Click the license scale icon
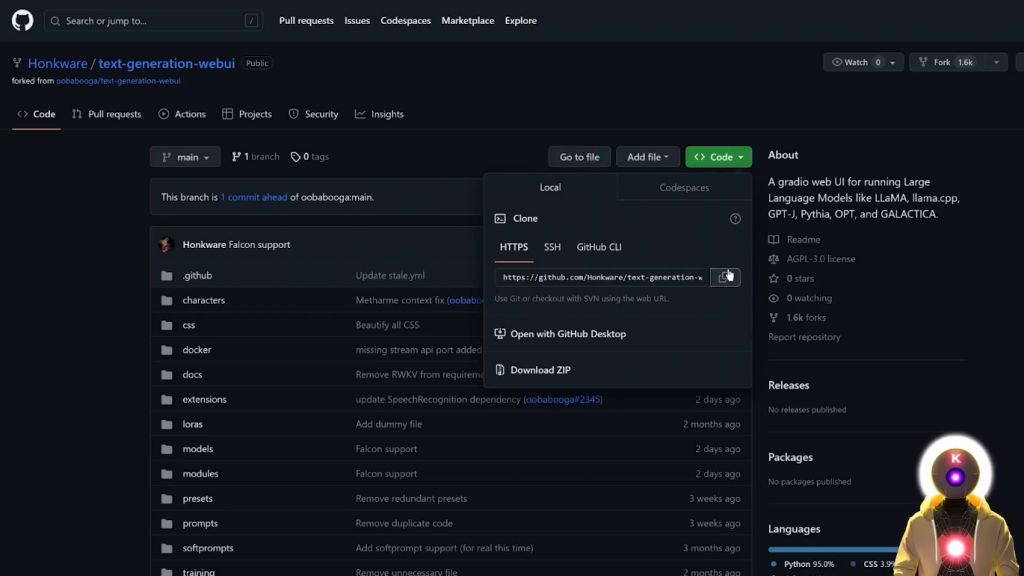 [773, 259]
